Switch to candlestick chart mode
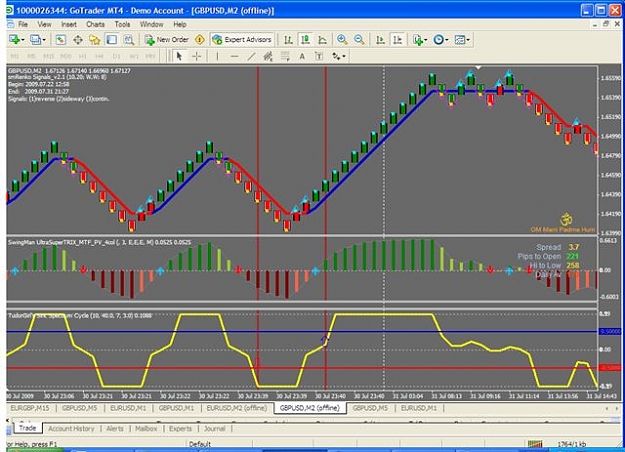This screenshot has height=452, width=625. coord(305,39)
